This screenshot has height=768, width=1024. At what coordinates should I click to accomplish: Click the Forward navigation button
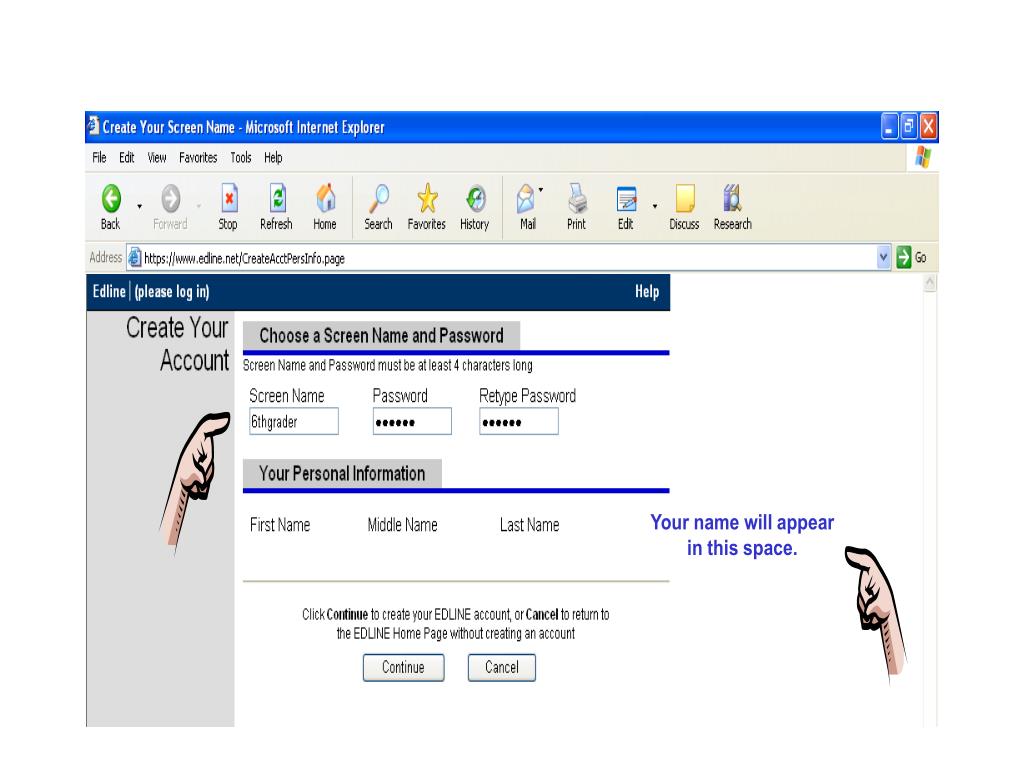(x=170, y=206)
